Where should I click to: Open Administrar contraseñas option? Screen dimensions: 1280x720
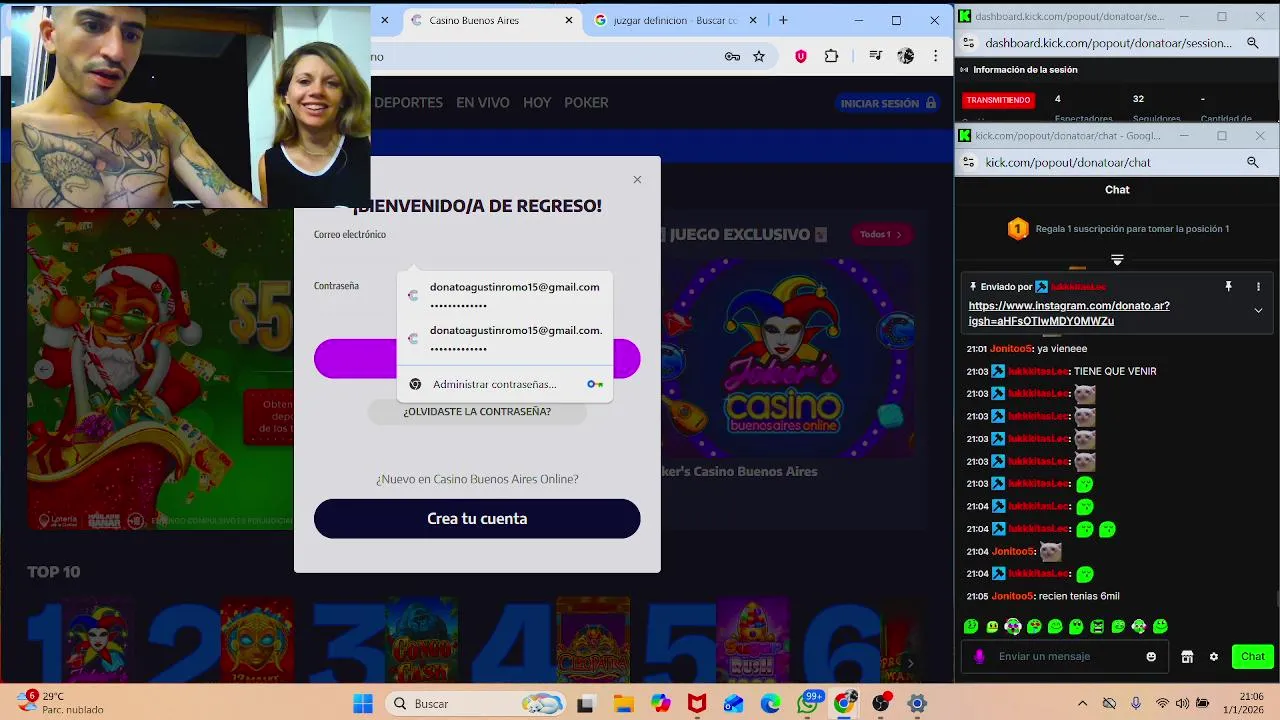tap(505, 384)
